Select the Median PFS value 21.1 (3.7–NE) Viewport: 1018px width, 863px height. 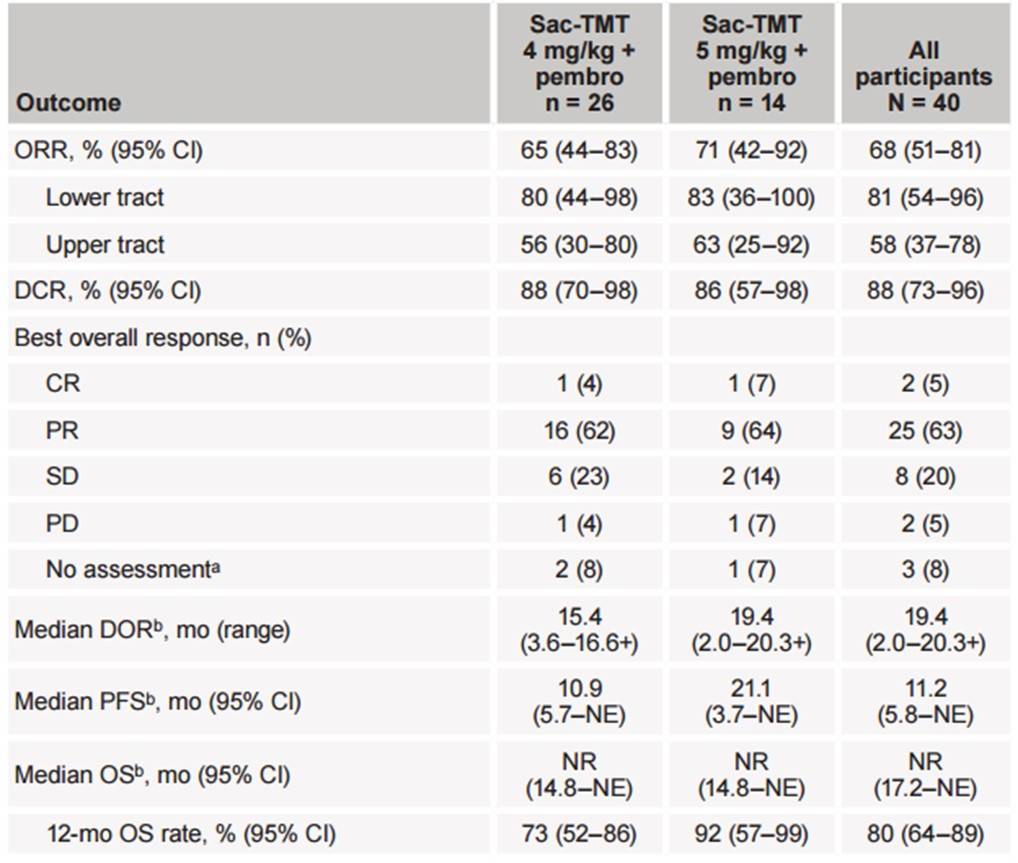751,702
